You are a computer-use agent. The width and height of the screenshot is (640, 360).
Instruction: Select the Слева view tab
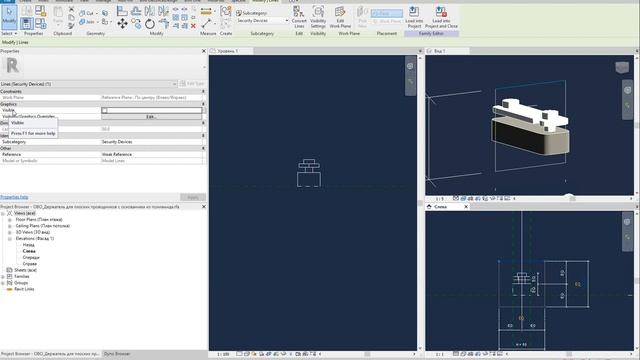442,207
